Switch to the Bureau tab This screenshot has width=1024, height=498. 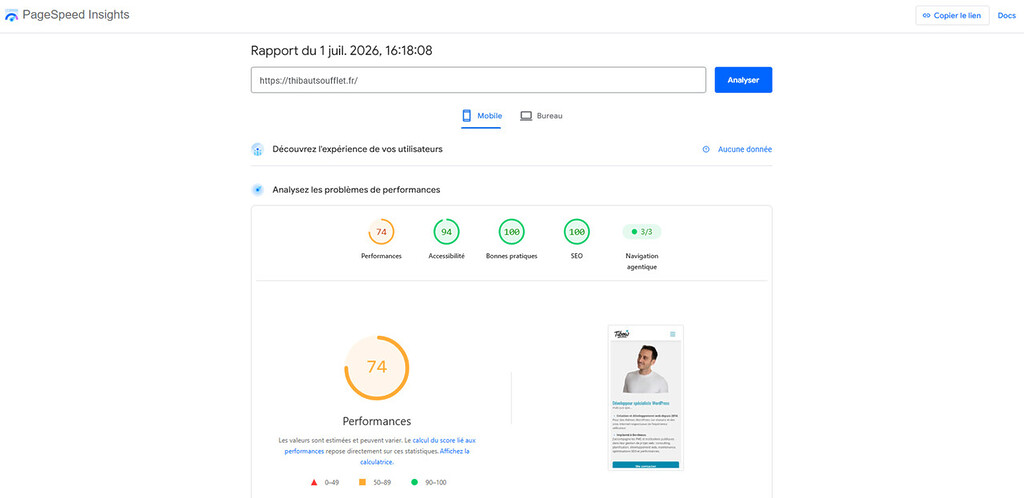541,116
